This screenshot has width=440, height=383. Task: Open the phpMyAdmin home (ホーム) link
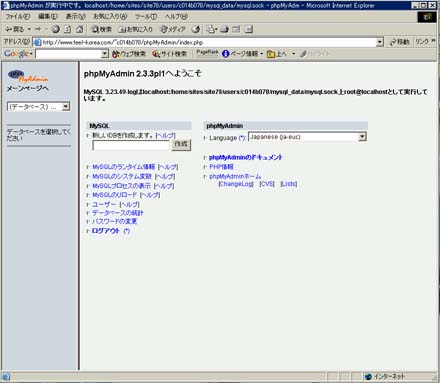235,176
